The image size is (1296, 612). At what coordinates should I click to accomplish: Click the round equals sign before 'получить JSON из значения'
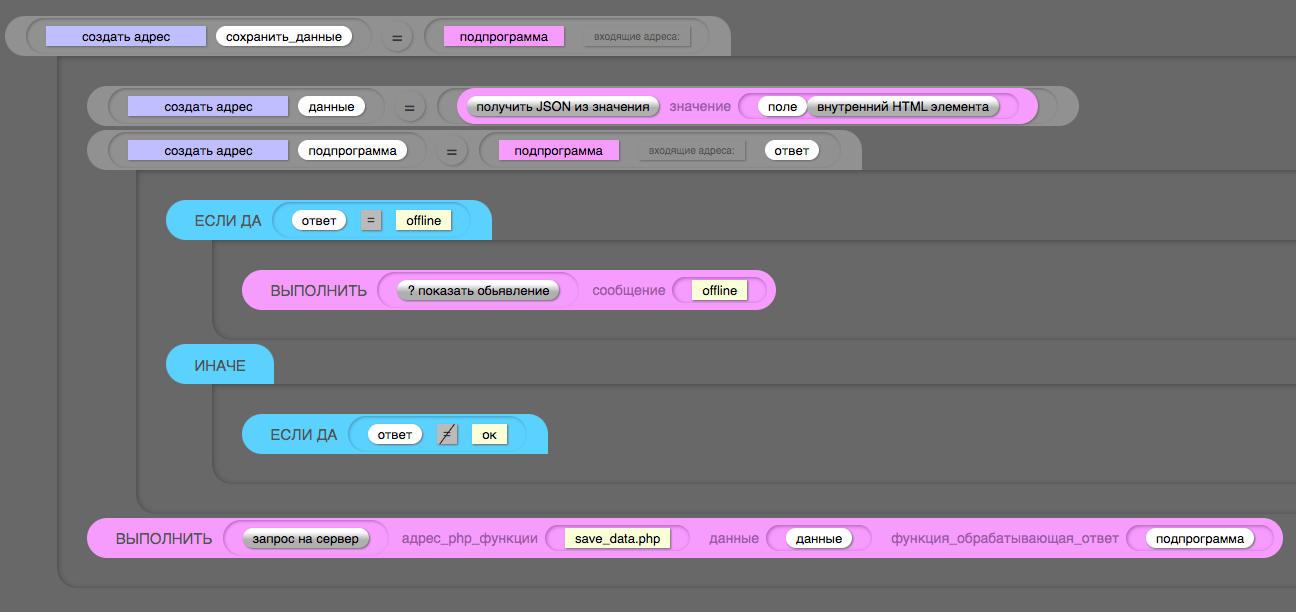pyautogui.click(x=408, y=106)
